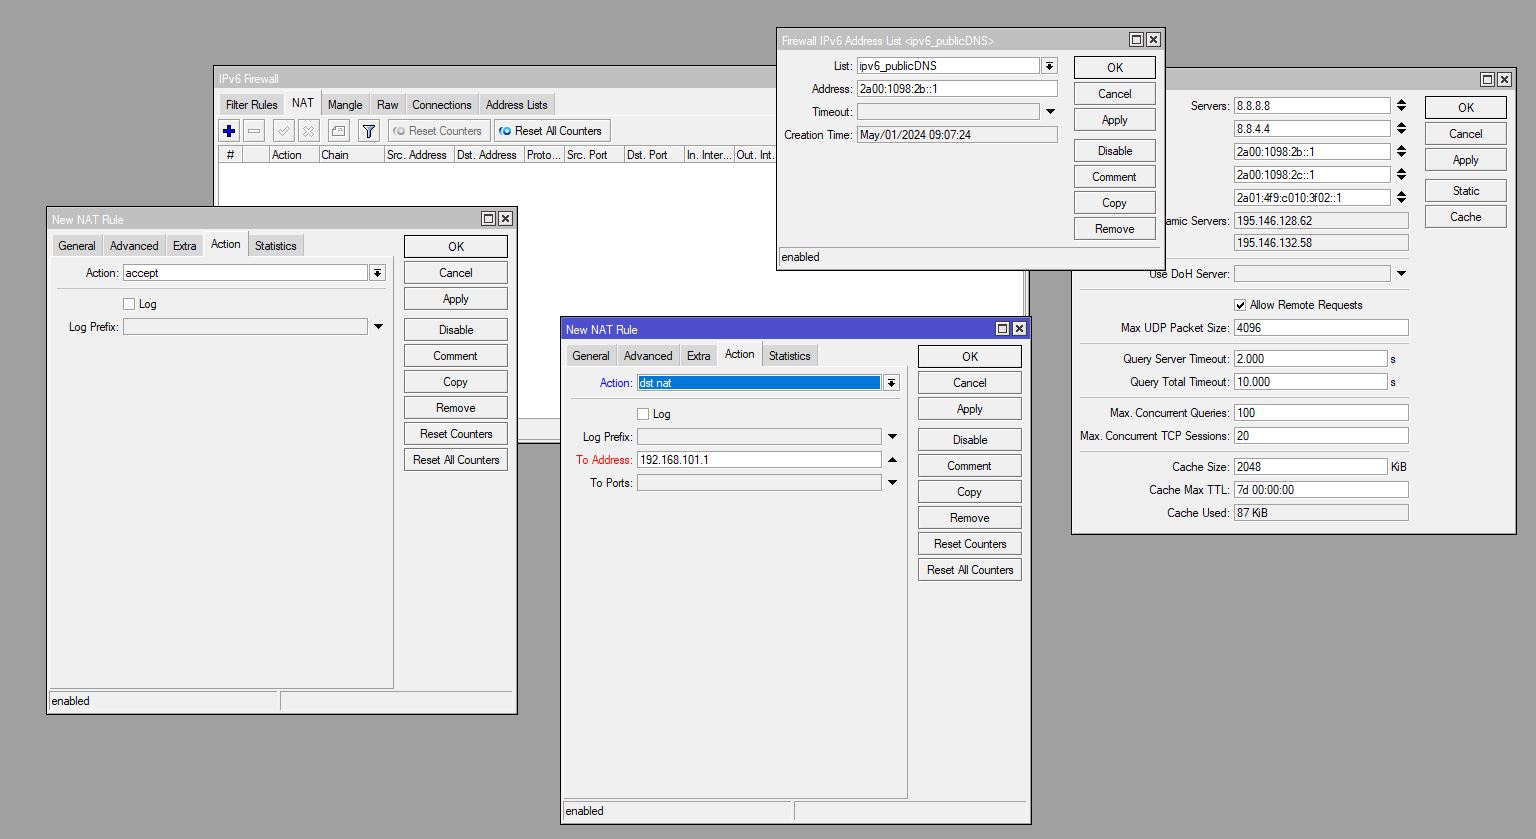
Task: Disable the selected firewall rule
Action: coord(308,130)
